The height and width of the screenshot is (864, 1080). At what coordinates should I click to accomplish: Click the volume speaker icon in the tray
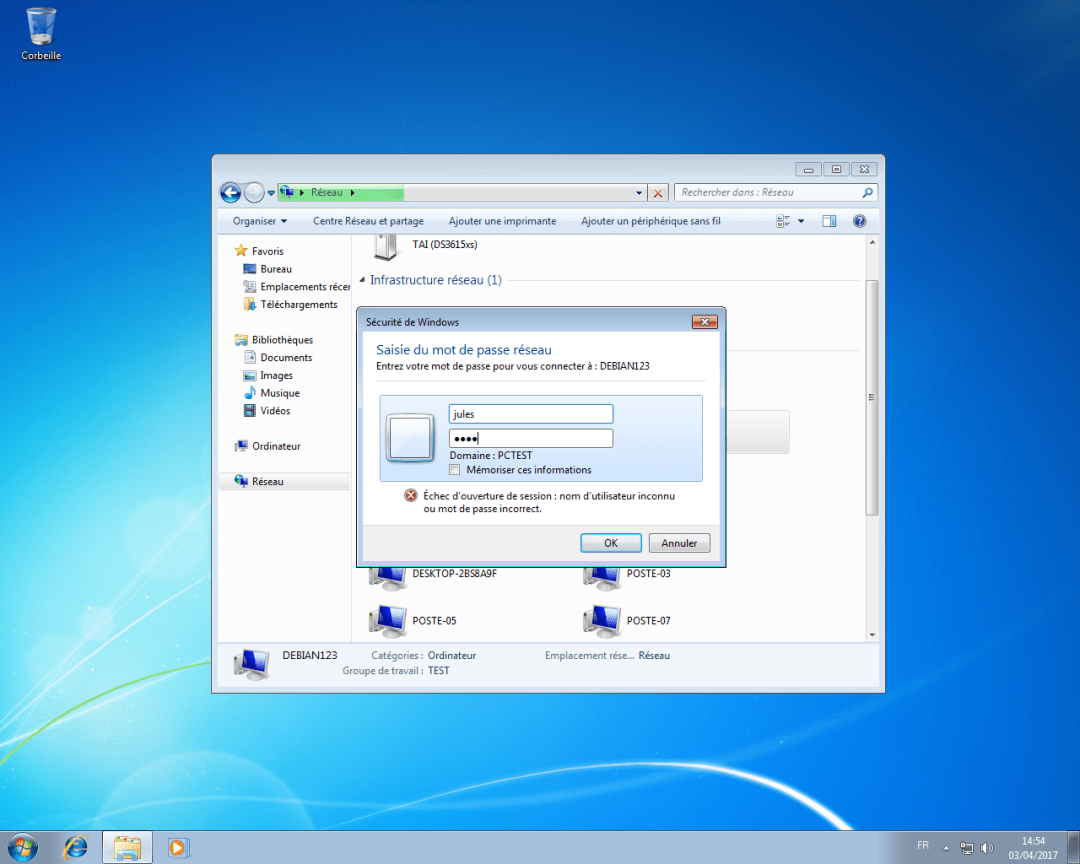click(986, 847)
